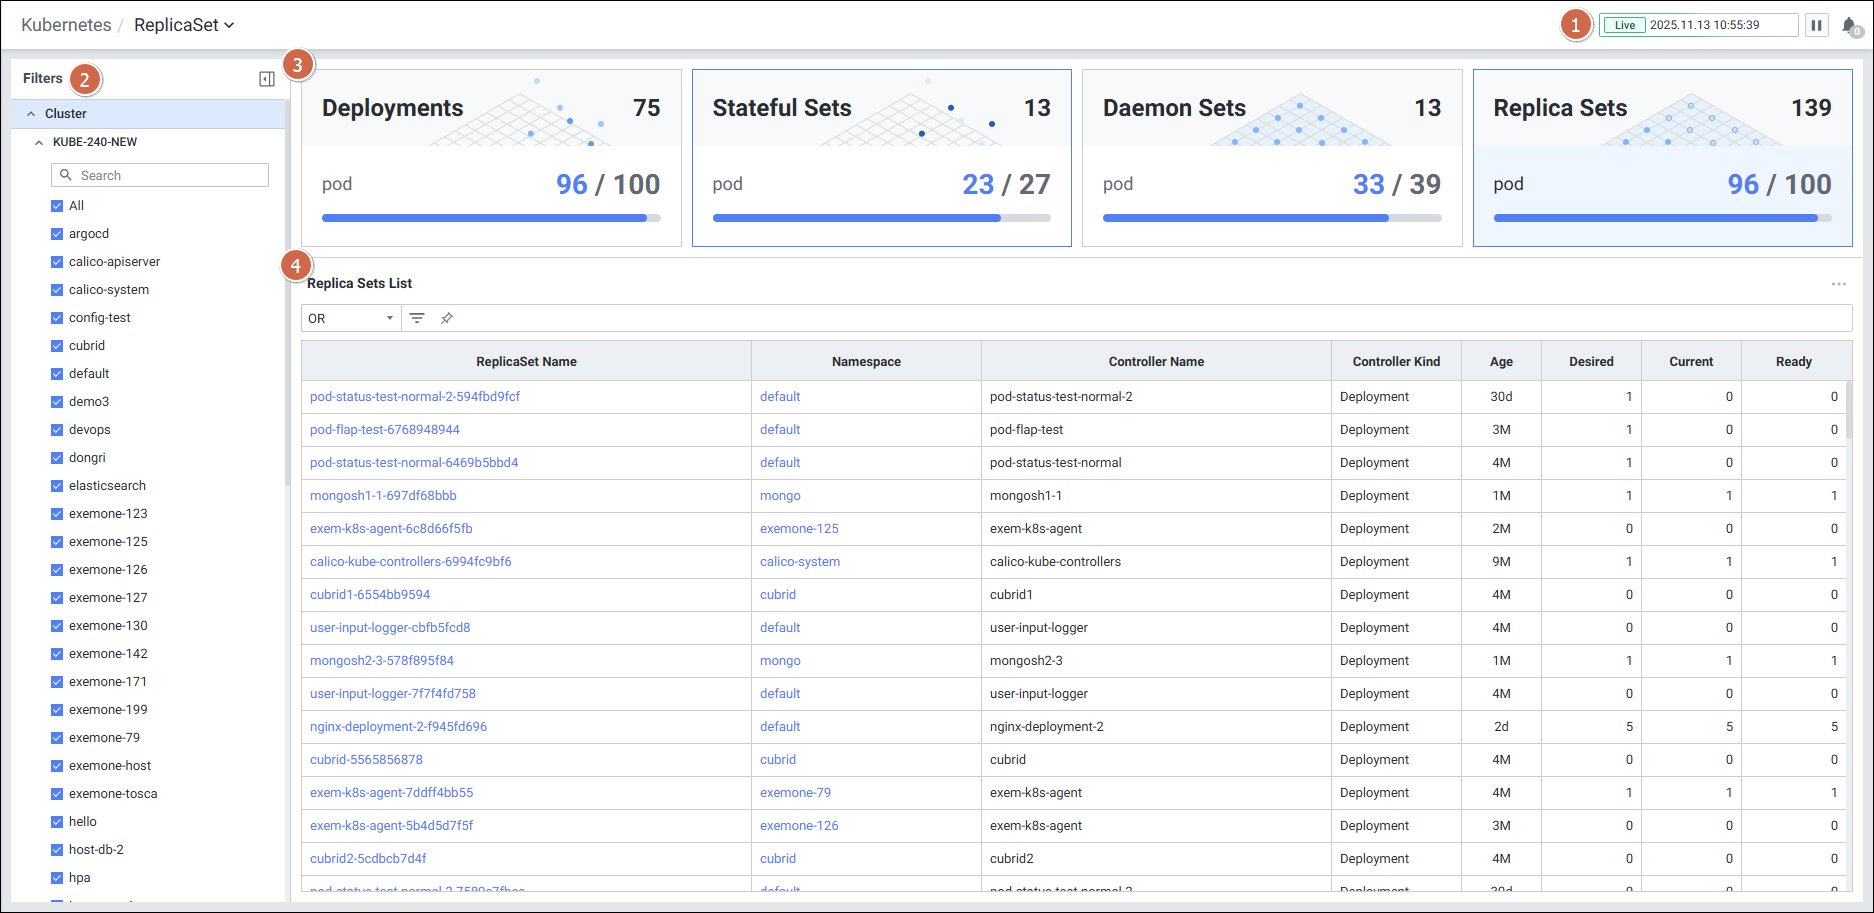The height and width of the screenshot is (913, 1874).
Task: Open the OR condition dropdown
Action: click(350, 318)
